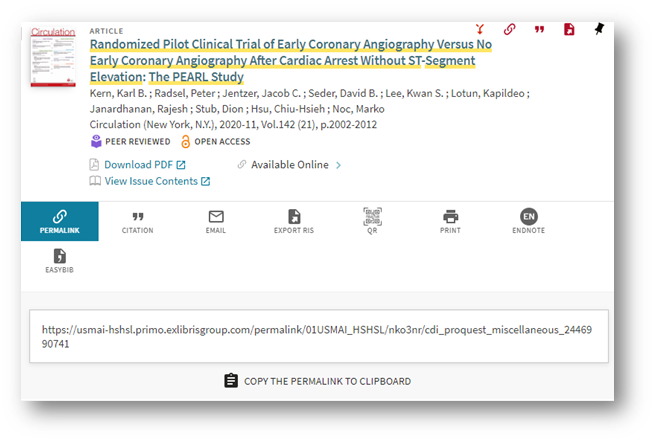Click the pin record icon

click(597, 29)
